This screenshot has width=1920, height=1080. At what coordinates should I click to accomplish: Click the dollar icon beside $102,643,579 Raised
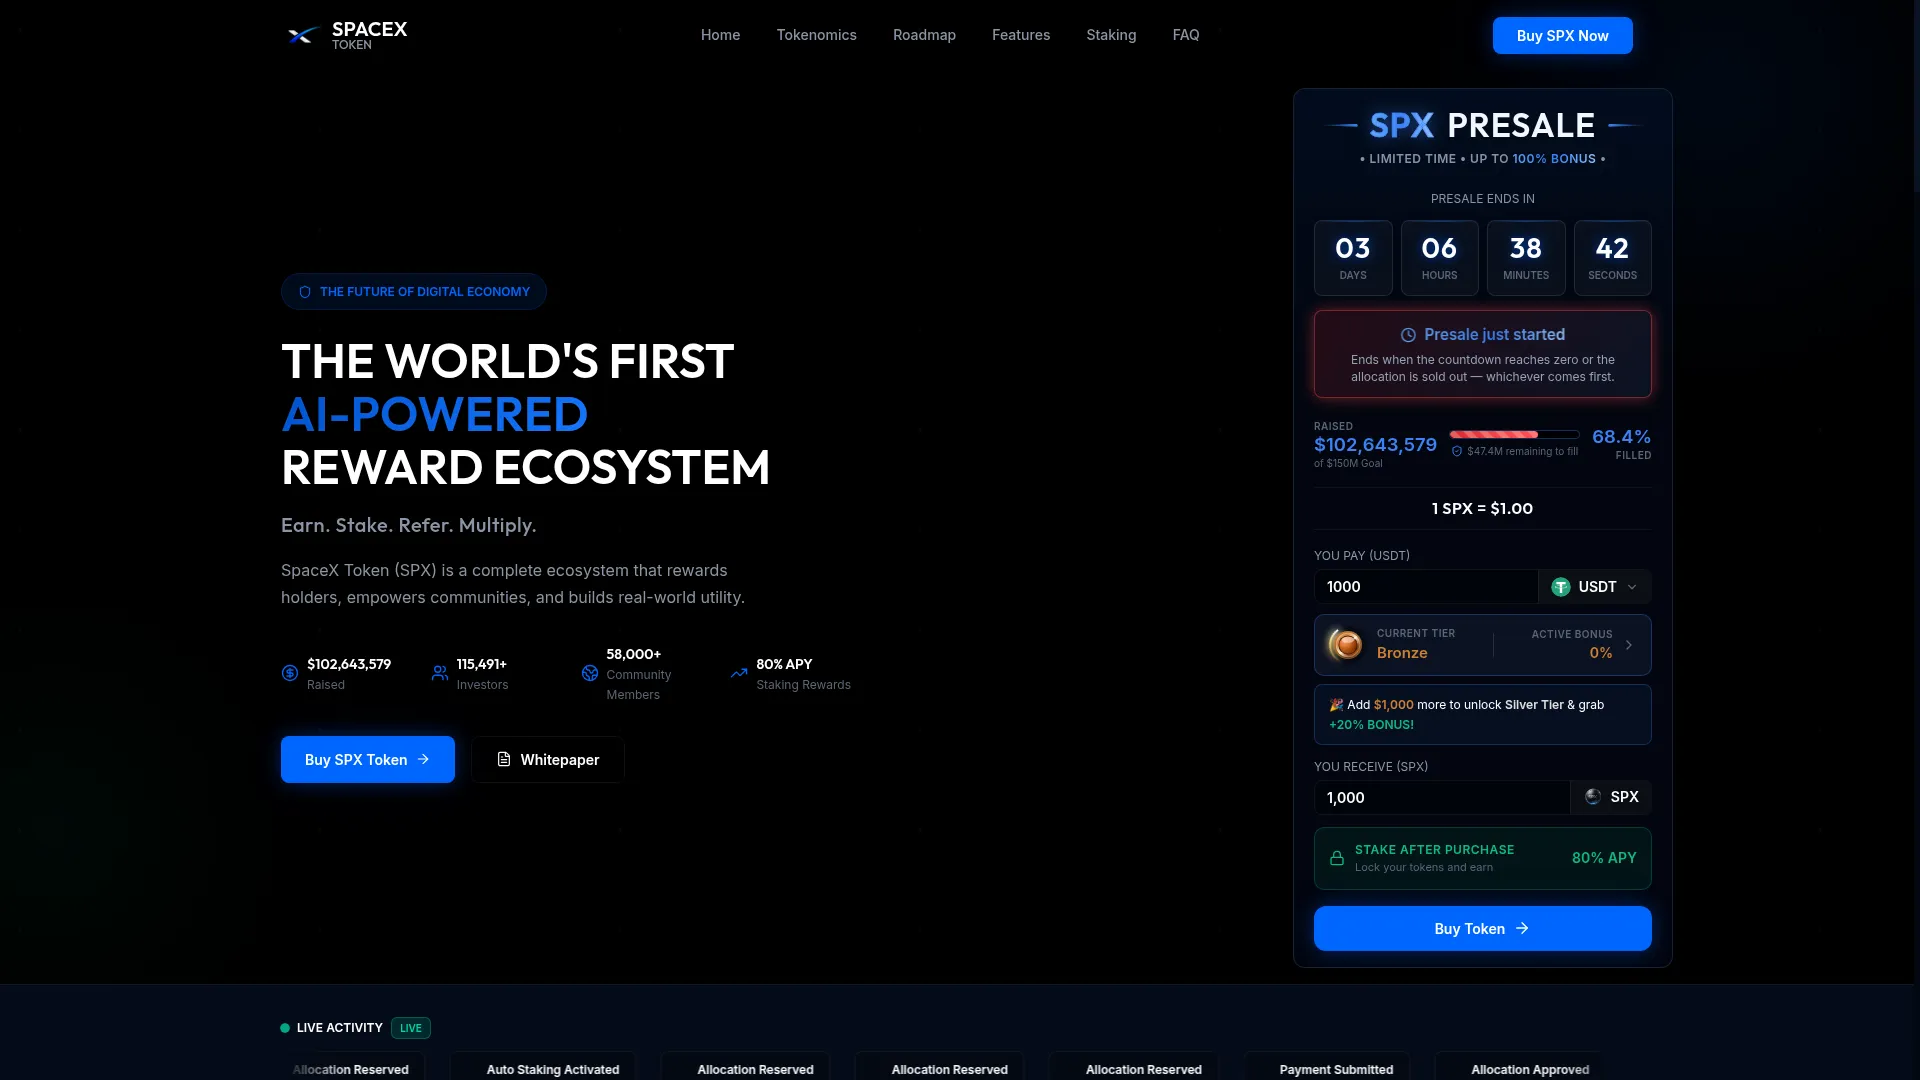pyautogui.click(x=290, y=673)
